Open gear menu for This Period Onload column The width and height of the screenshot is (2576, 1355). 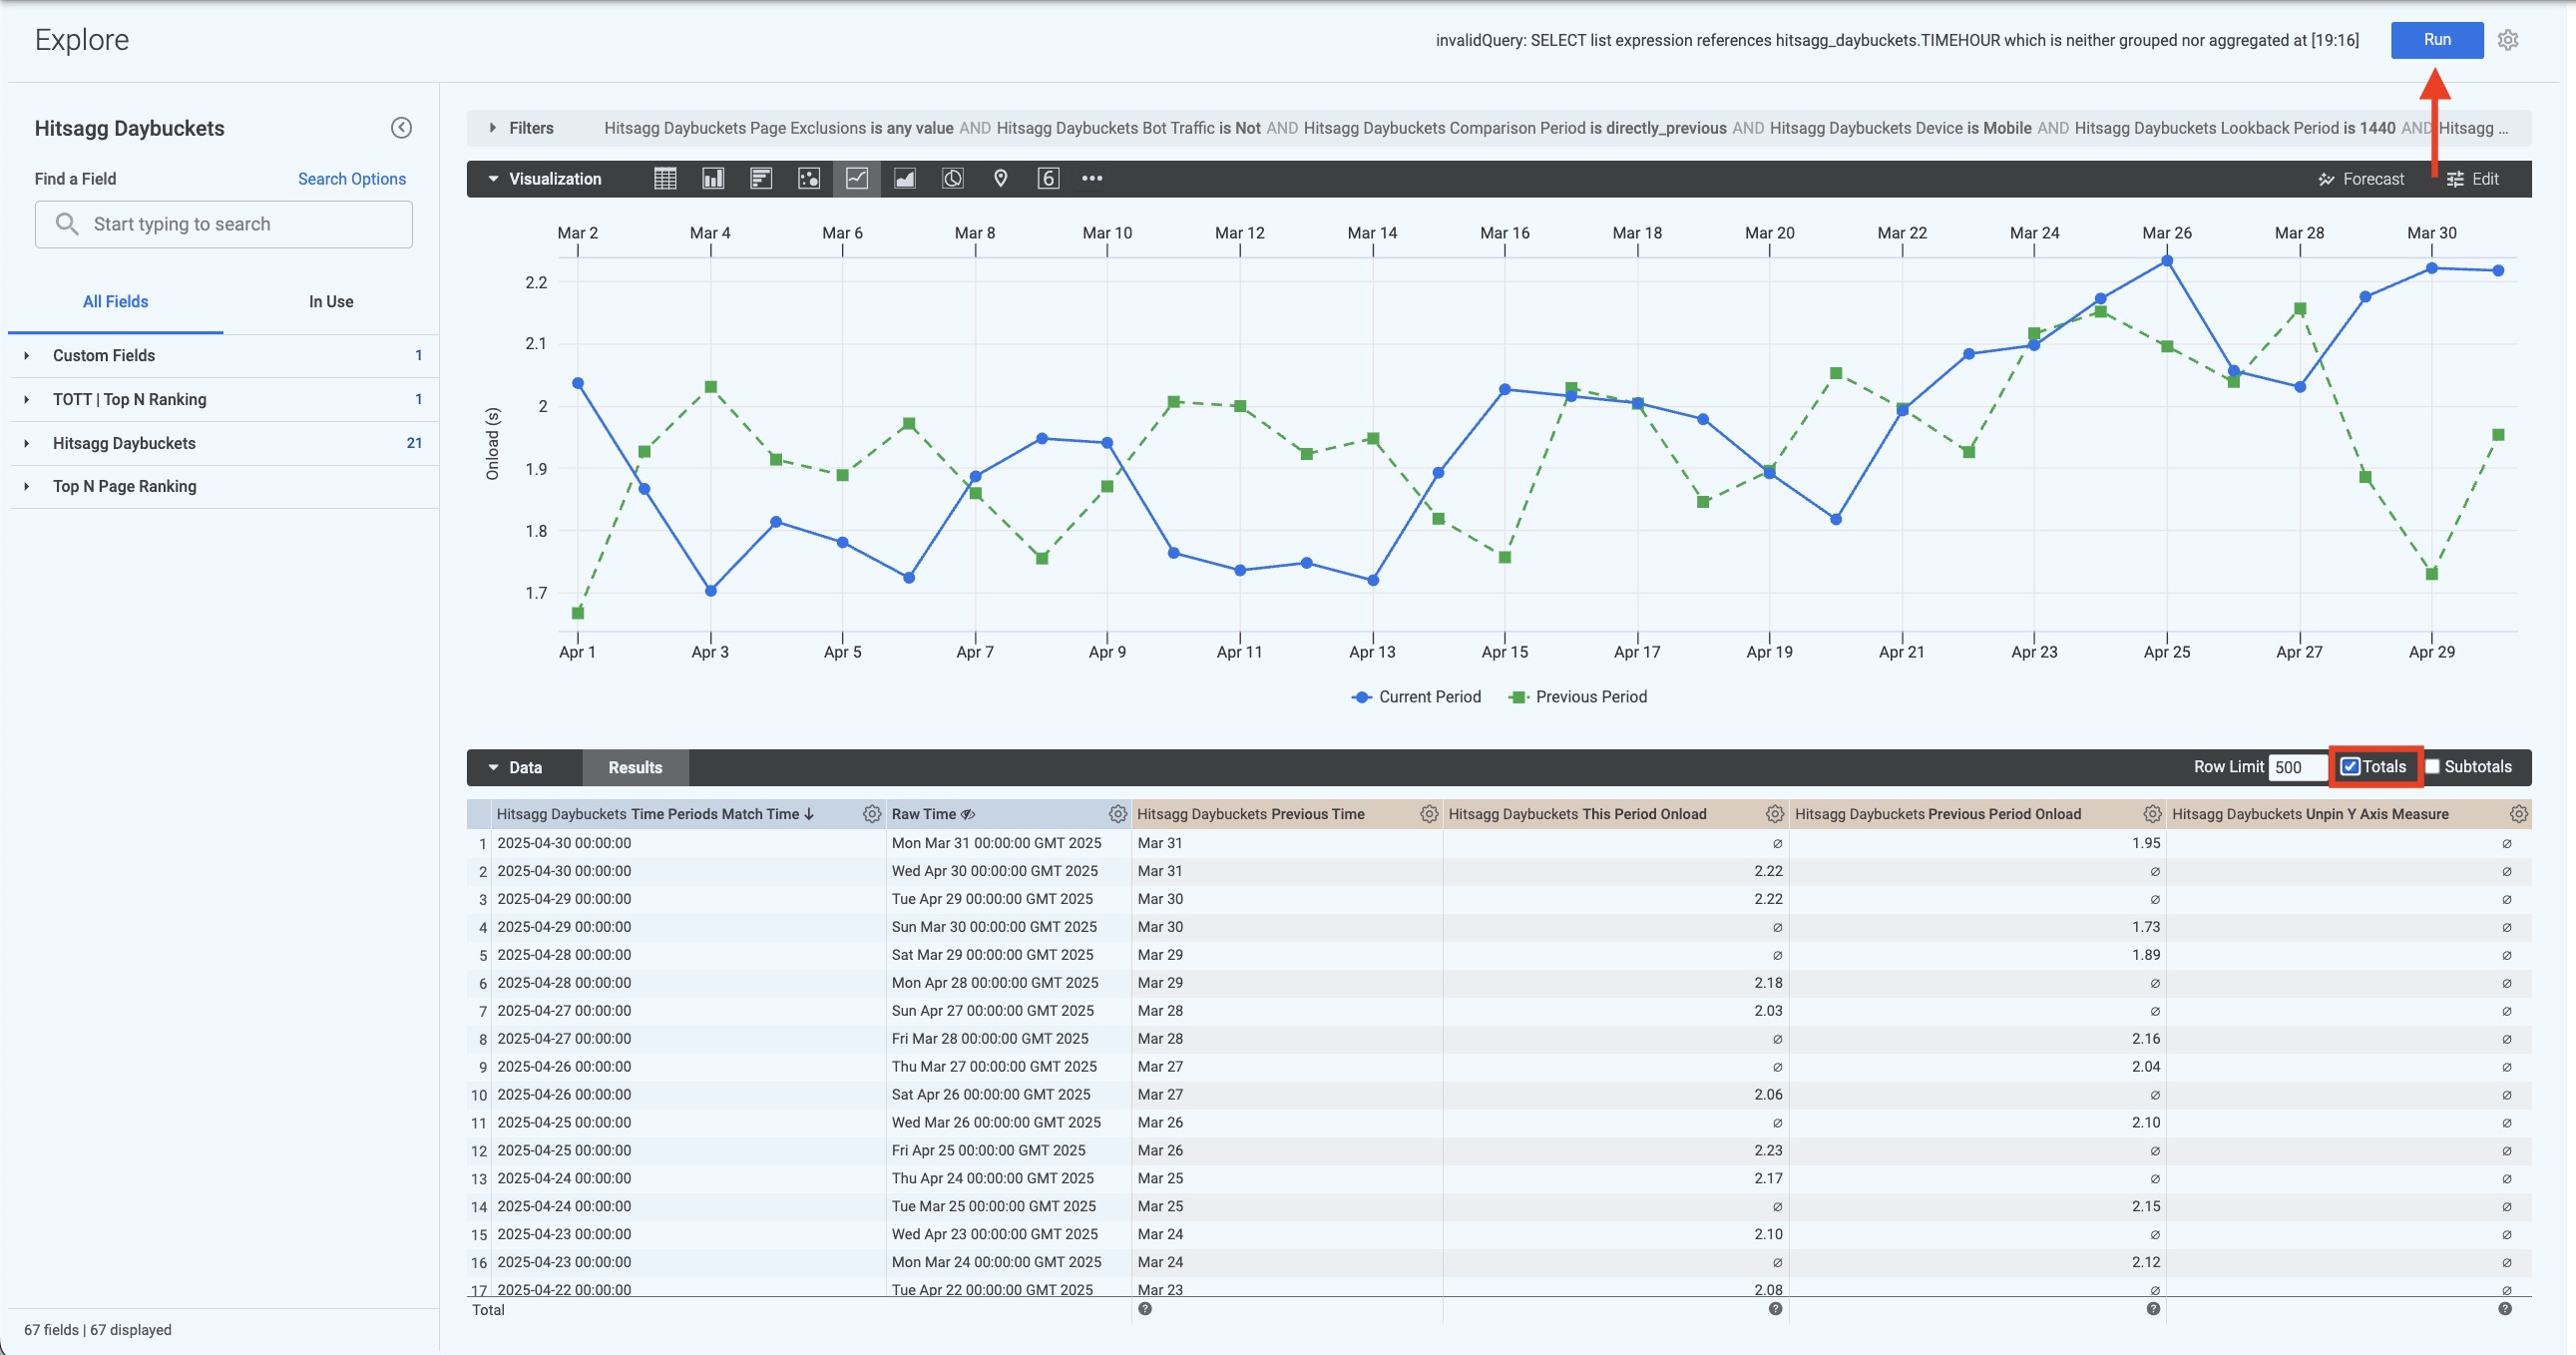pos(1775,814)
